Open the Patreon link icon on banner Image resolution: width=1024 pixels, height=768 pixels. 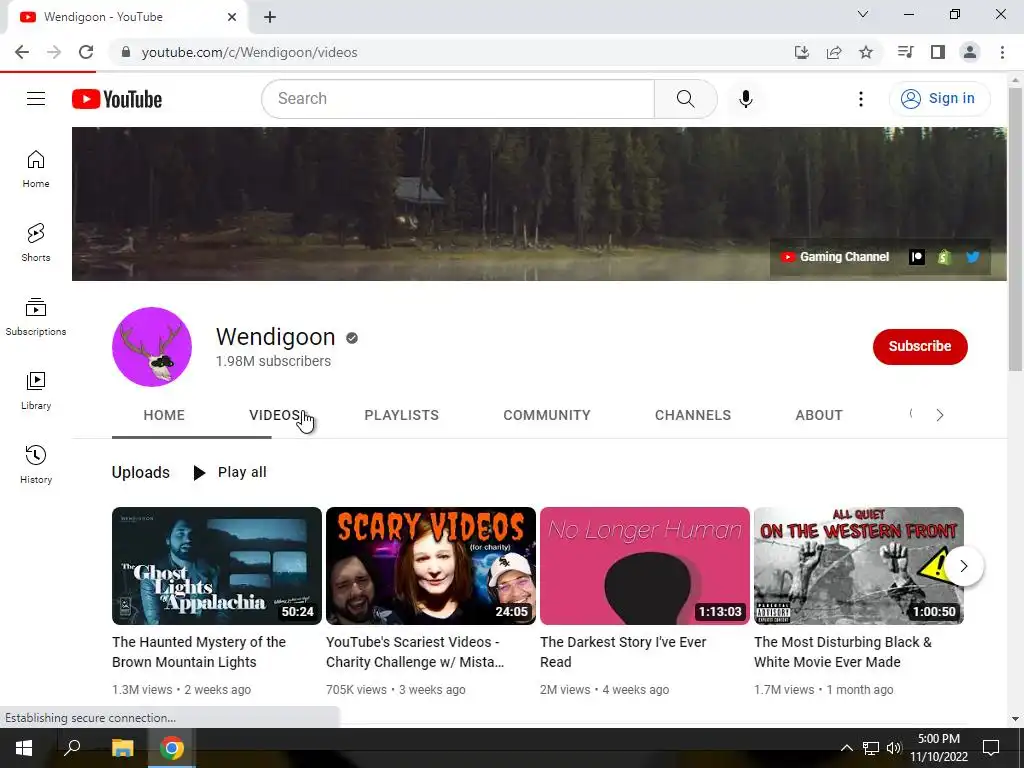tap(917, 257)
